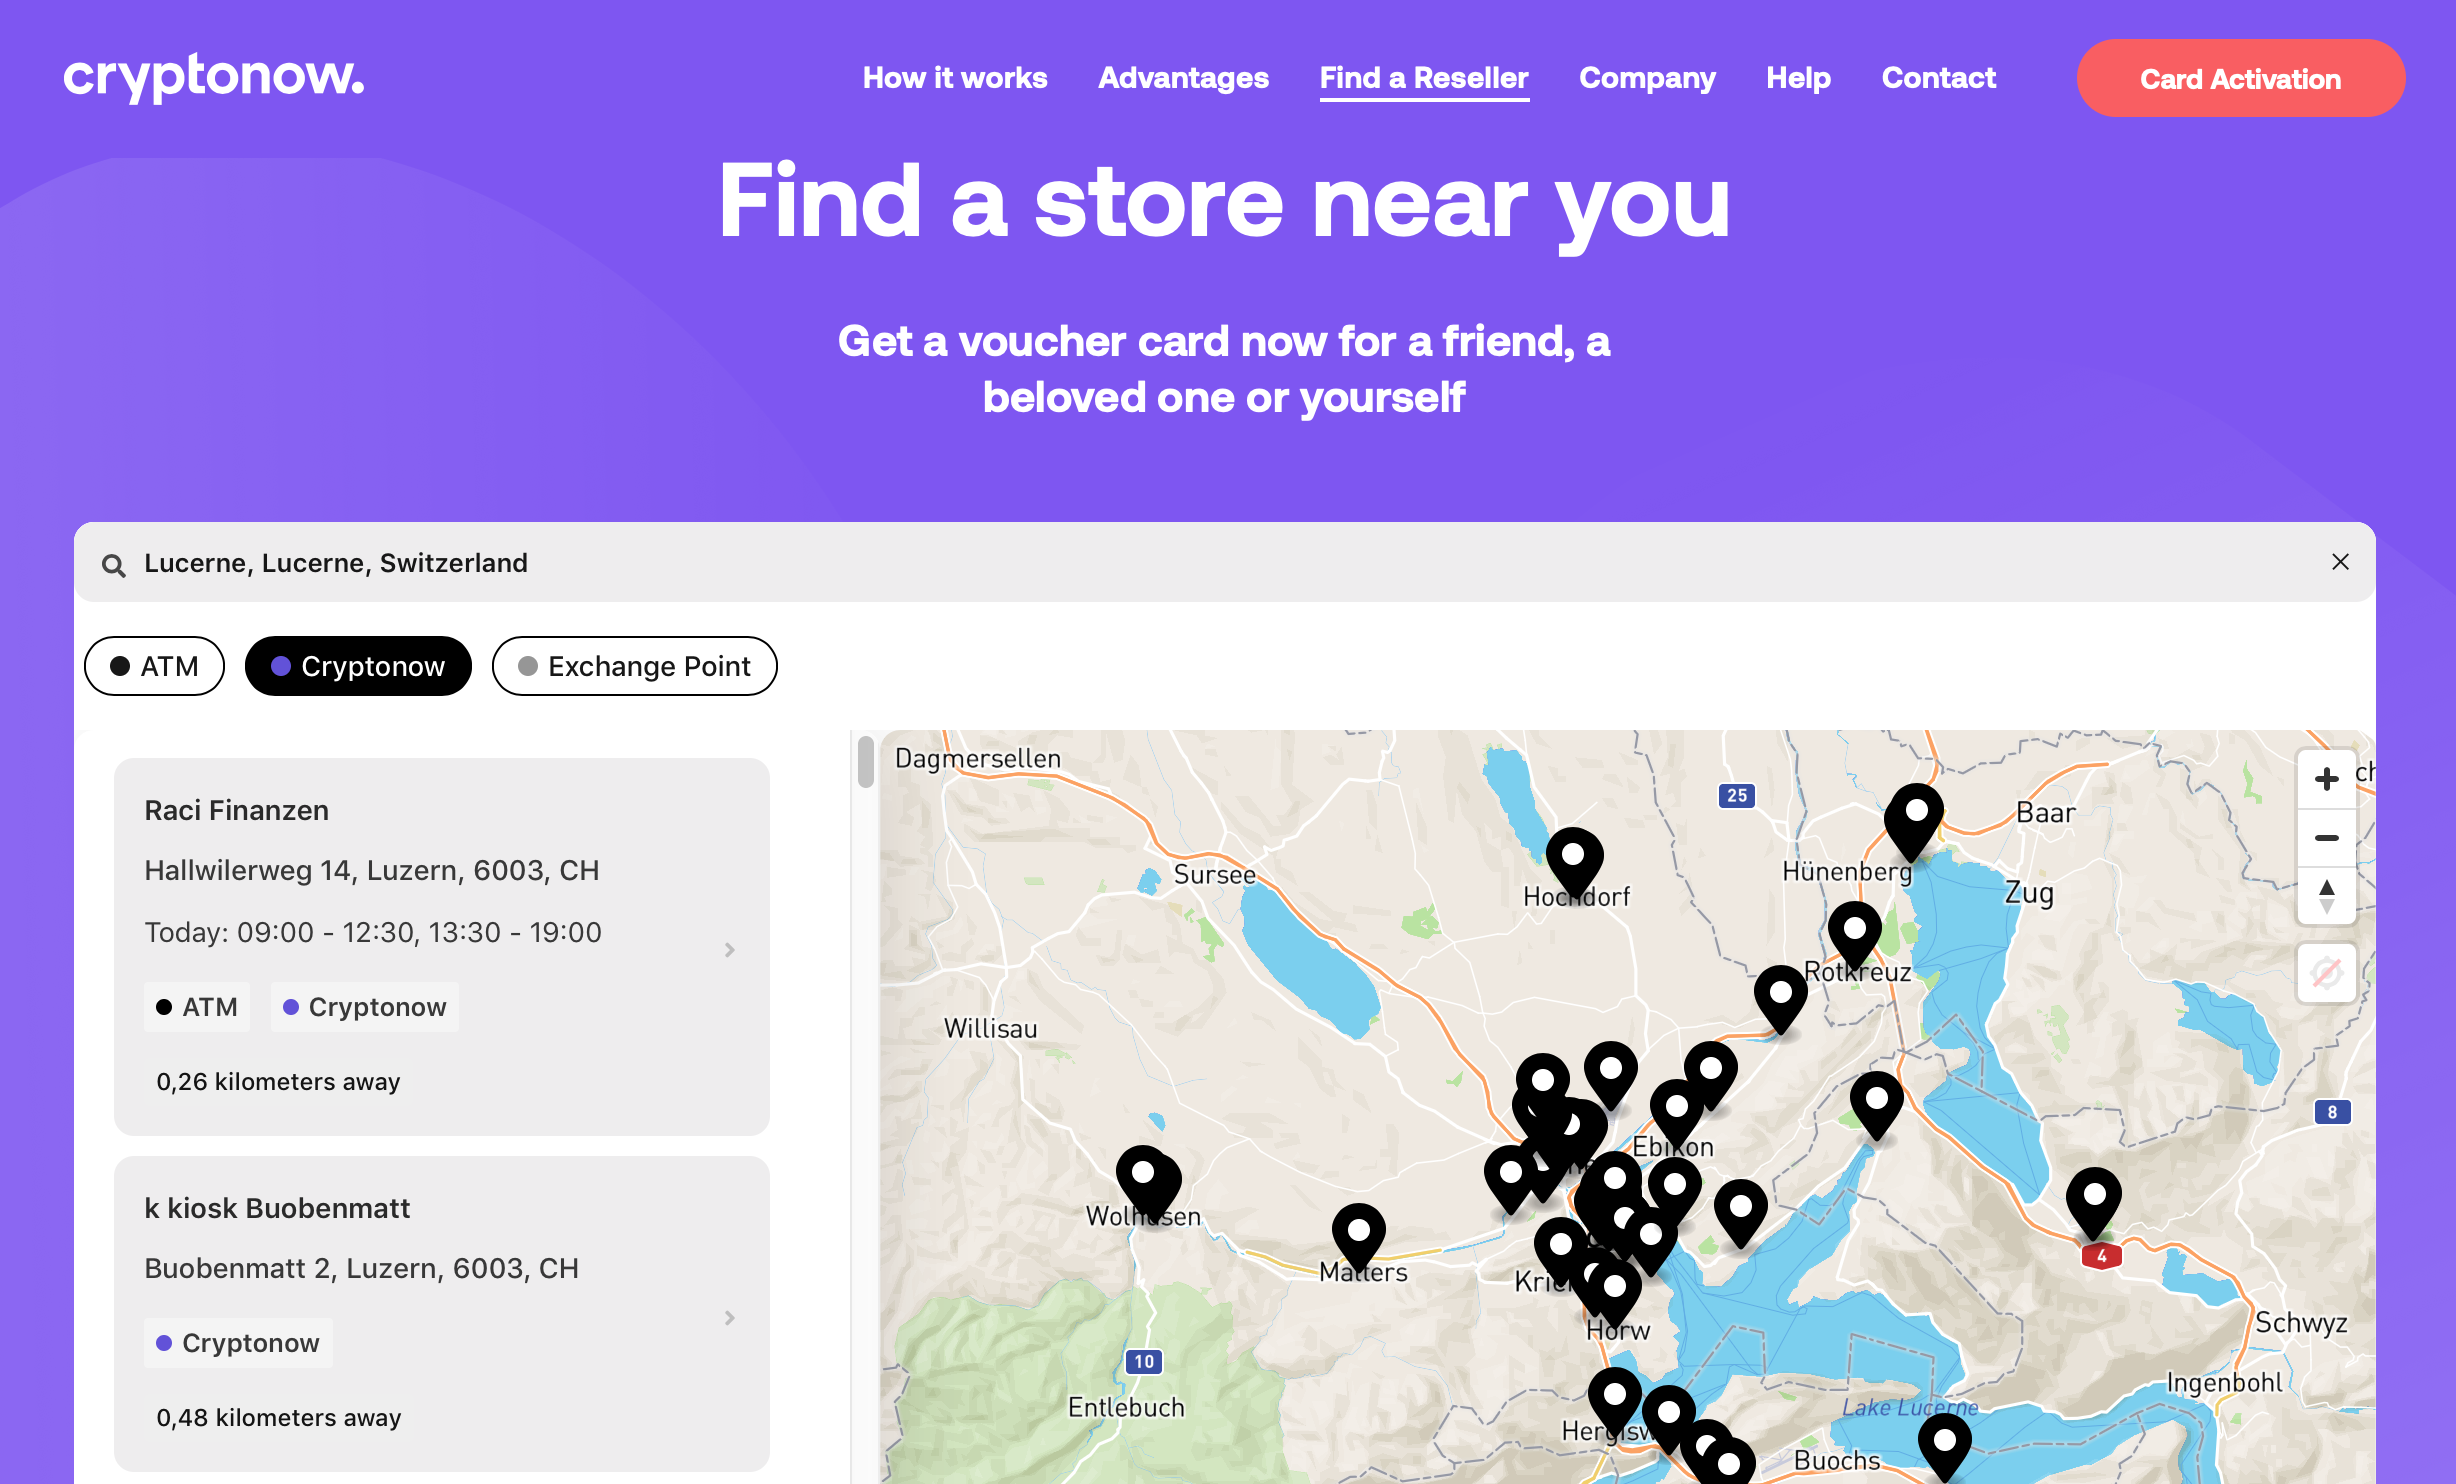The image size is (2456, 1484).
Task: Click the Zug map label
Action: tap(2029, 893)
